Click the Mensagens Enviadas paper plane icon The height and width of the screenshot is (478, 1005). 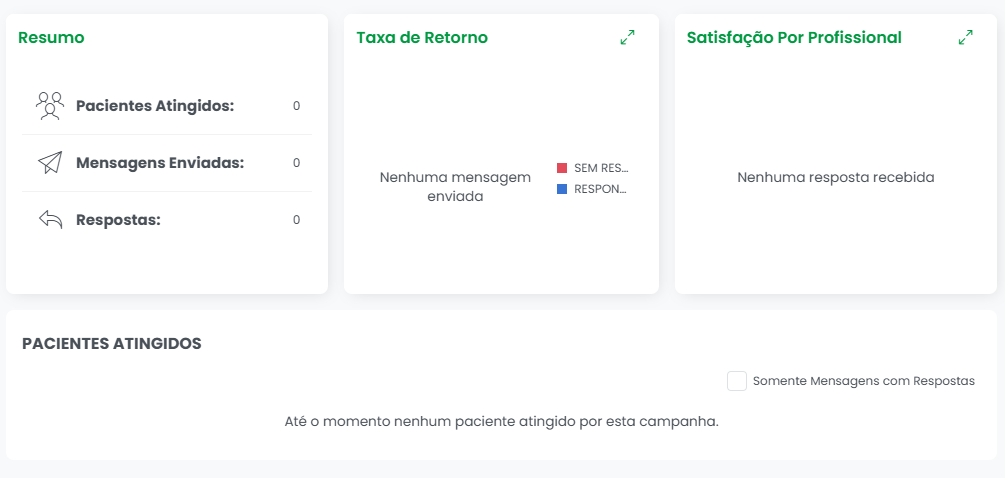(50, 163)
